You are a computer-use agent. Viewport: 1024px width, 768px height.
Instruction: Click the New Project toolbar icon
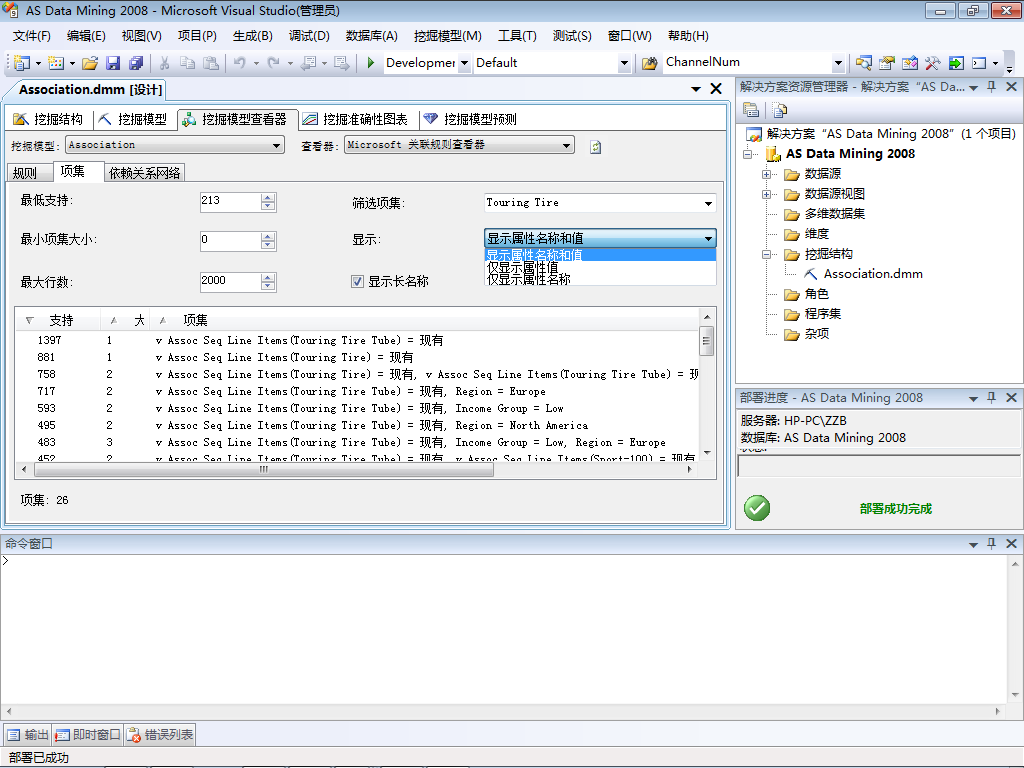[x=22, y=63]
